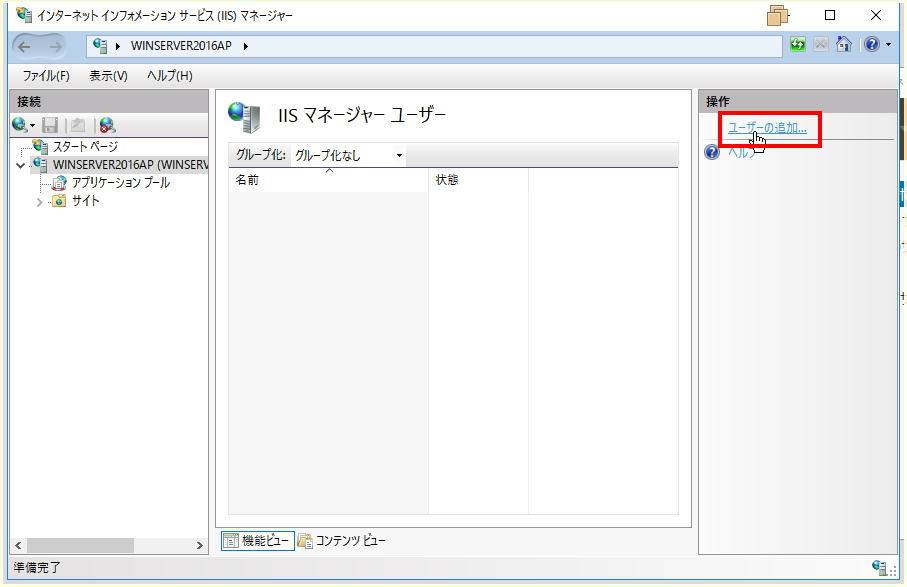Open the top-right Help question mark icon
Screen dimensions: 907x587
coord(872,45)
